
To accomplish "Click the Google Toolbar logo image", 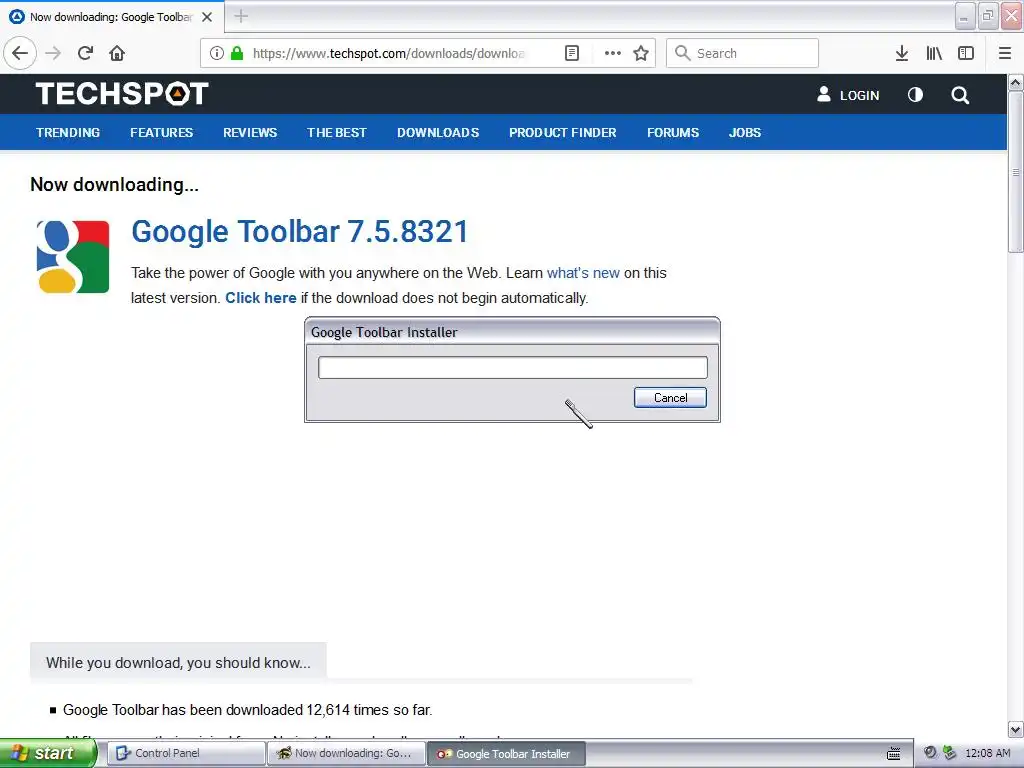I will (72, 257).
